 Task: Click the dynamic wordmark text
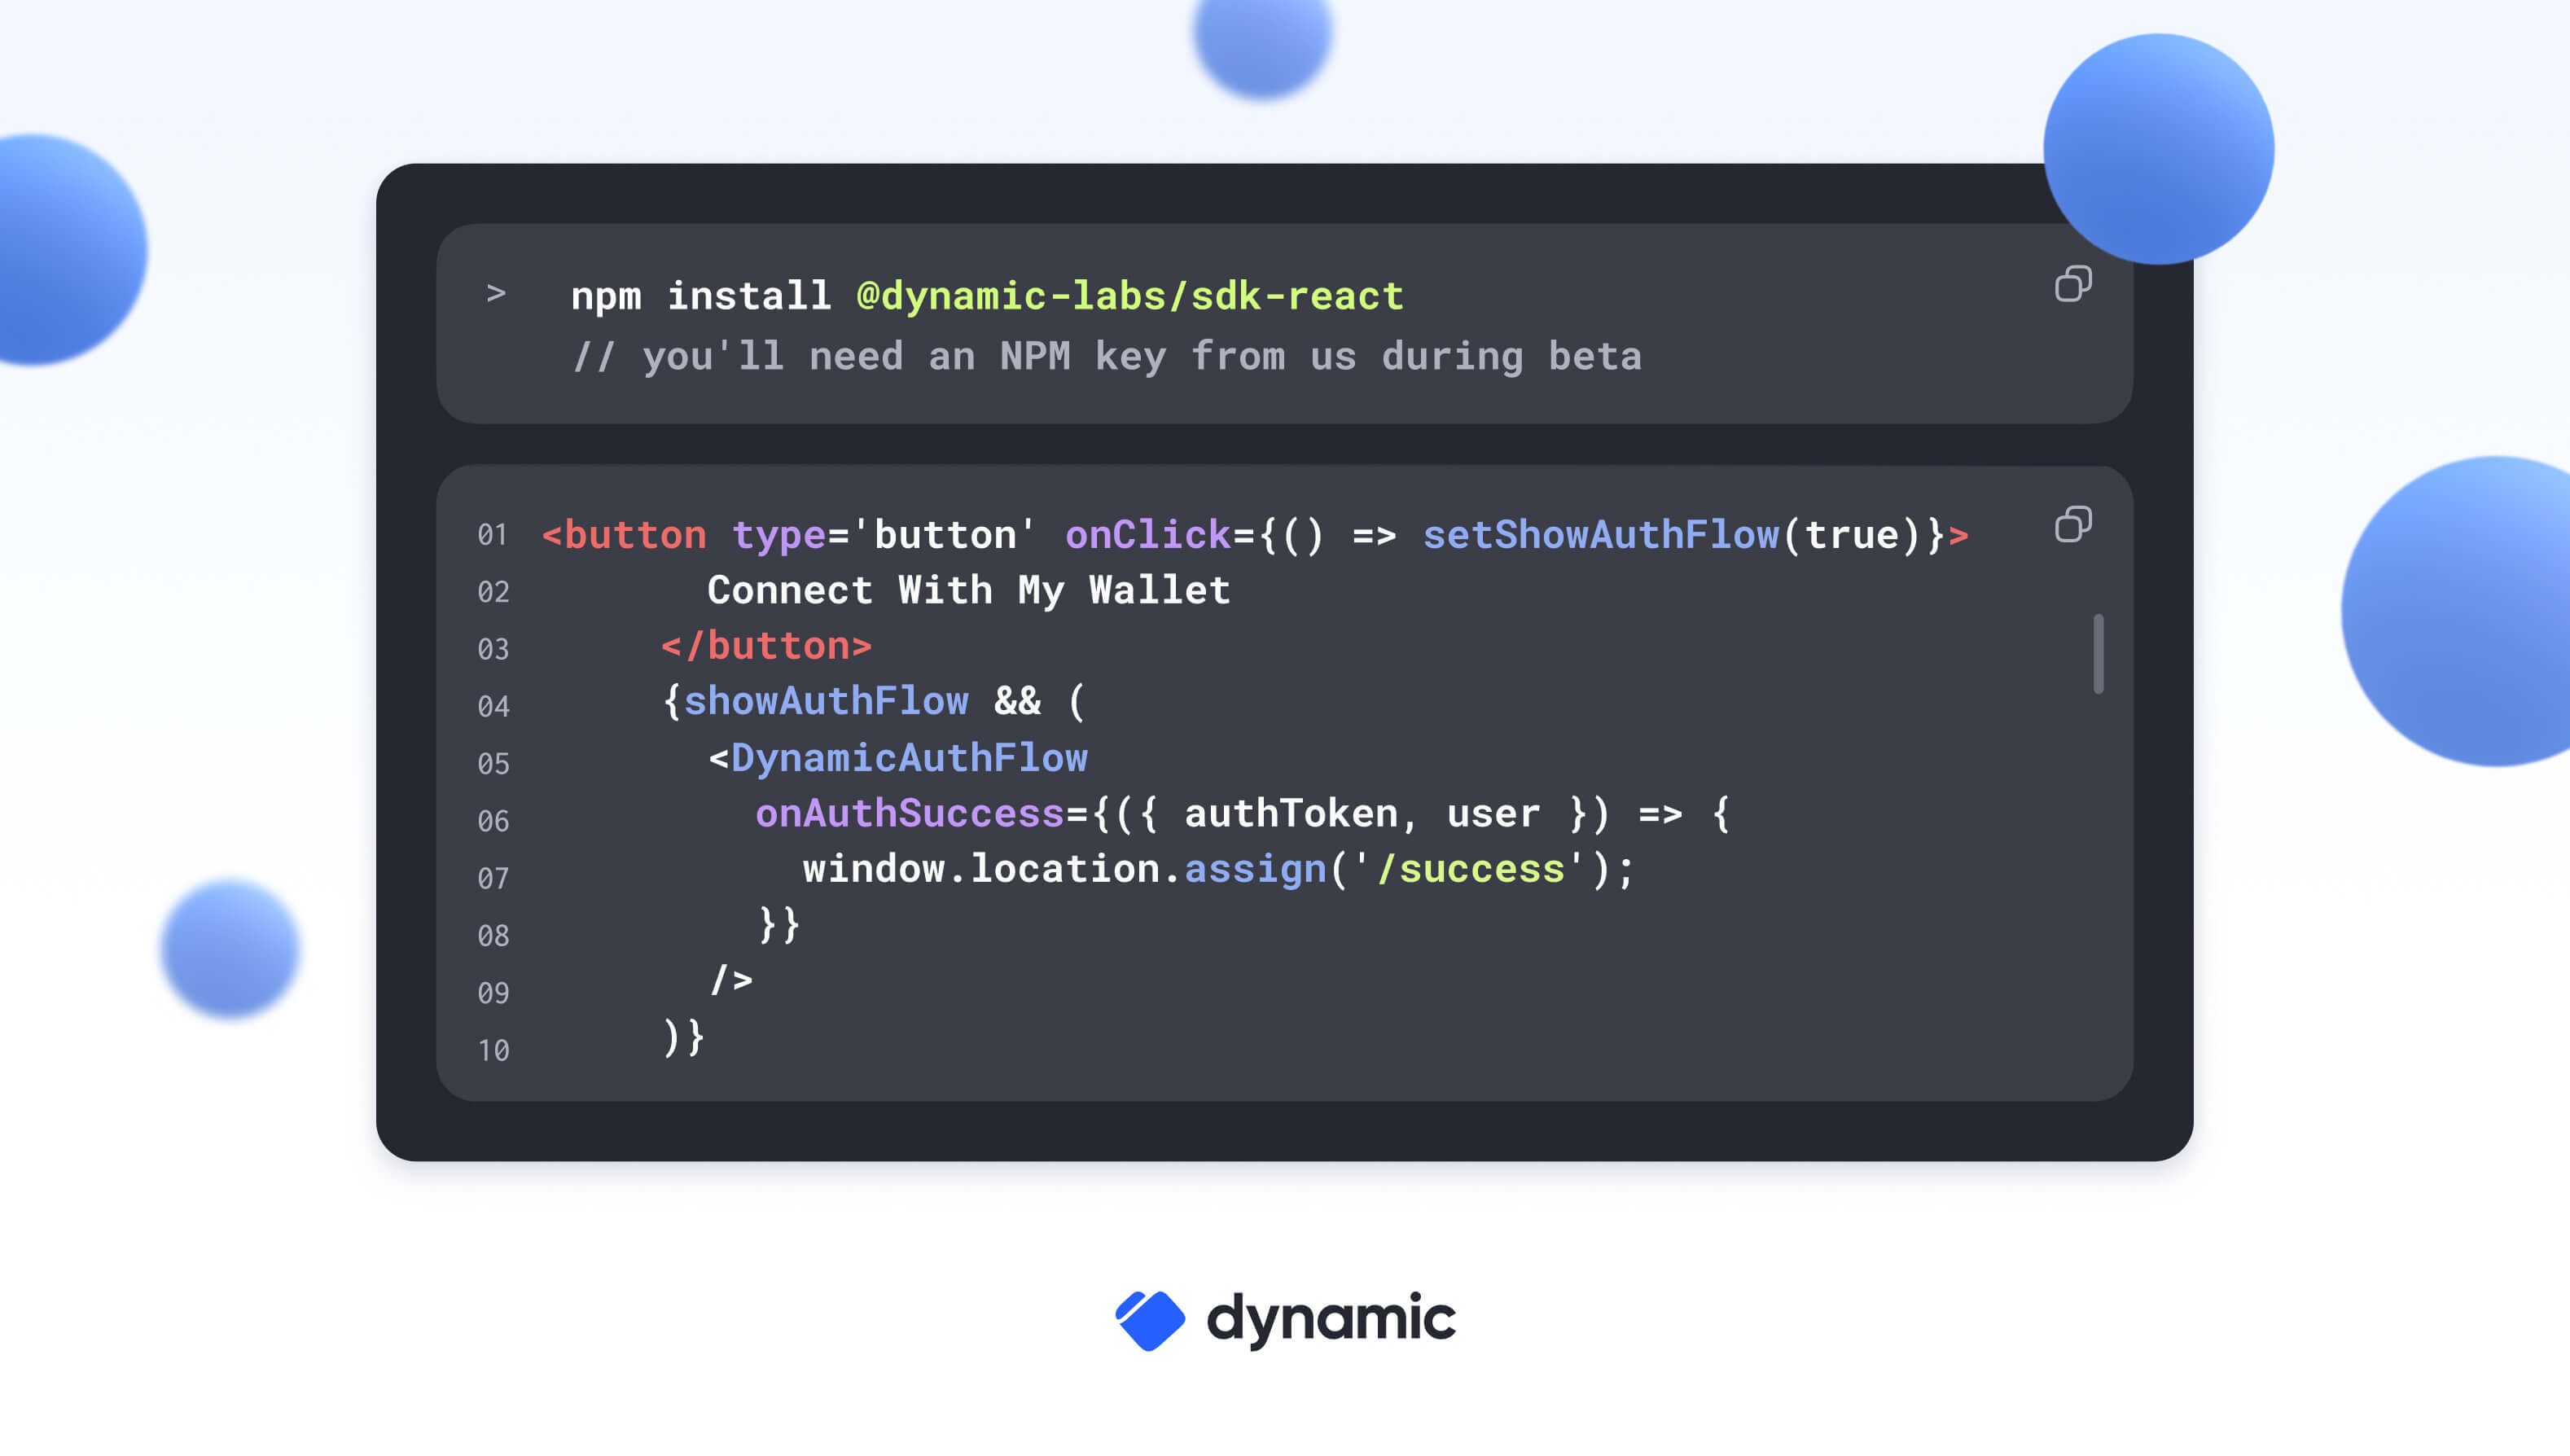1331,1318
